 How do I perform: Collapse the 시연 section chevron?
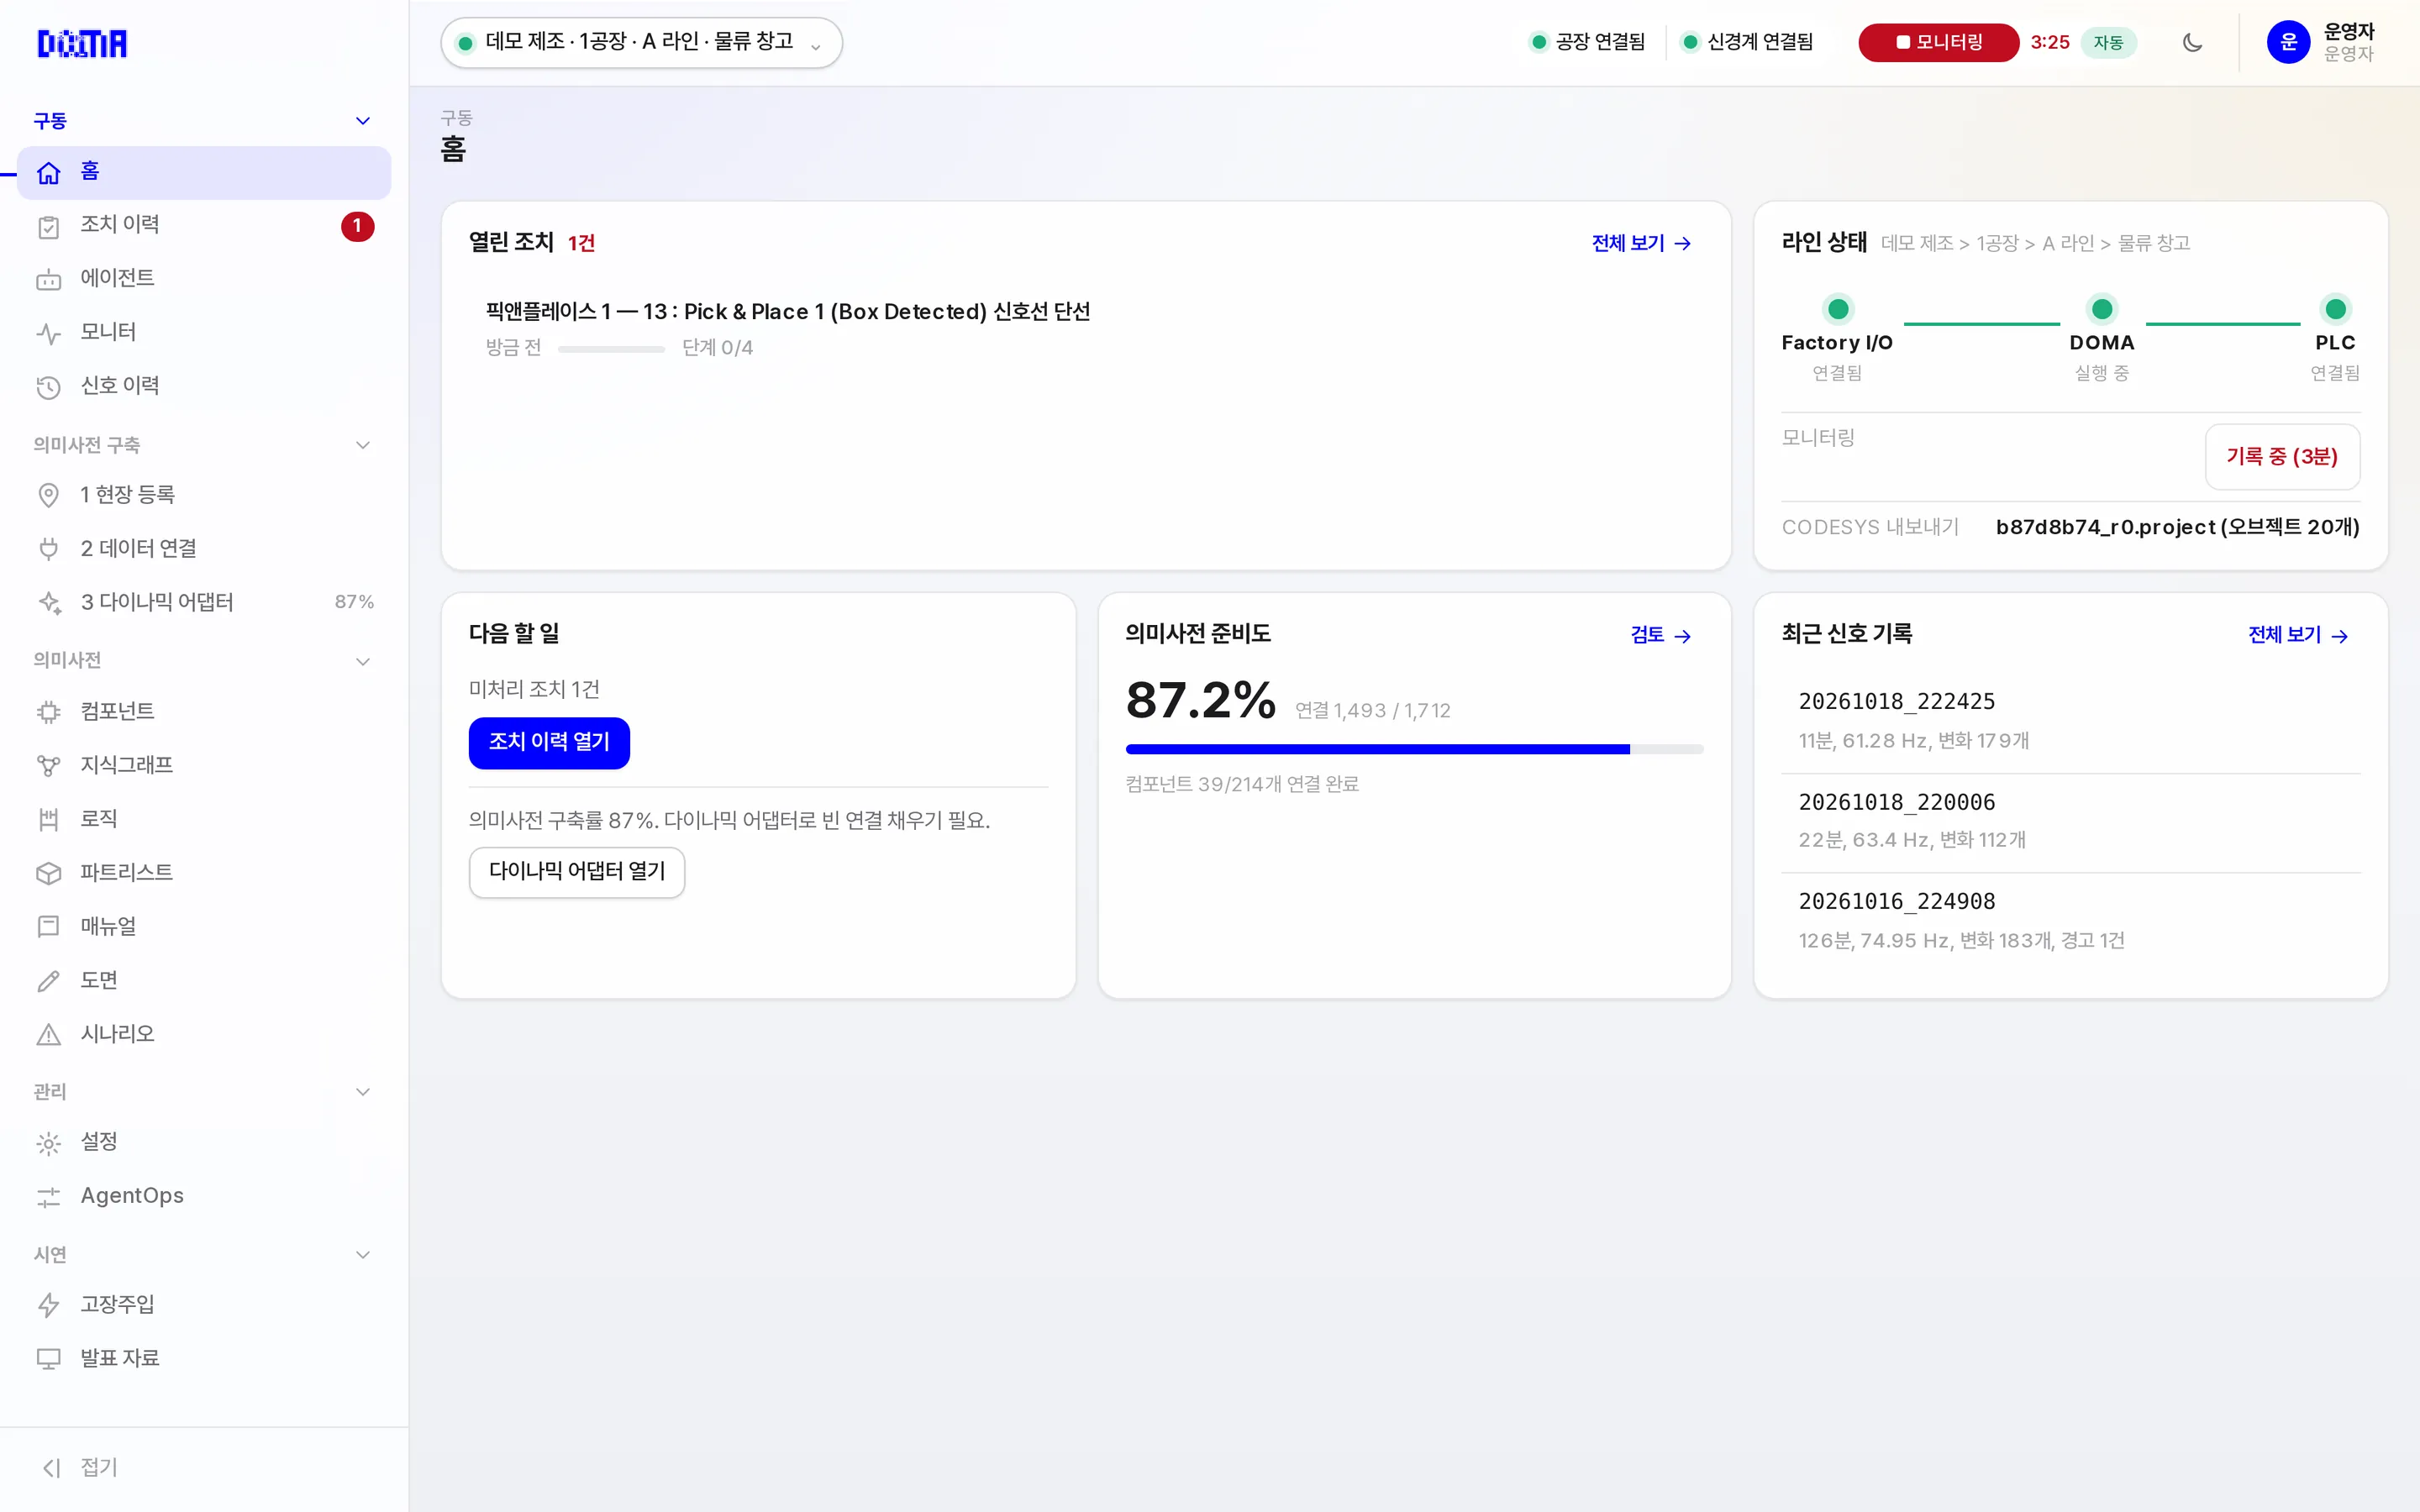pyautogui.click(x=362, y=1255)
